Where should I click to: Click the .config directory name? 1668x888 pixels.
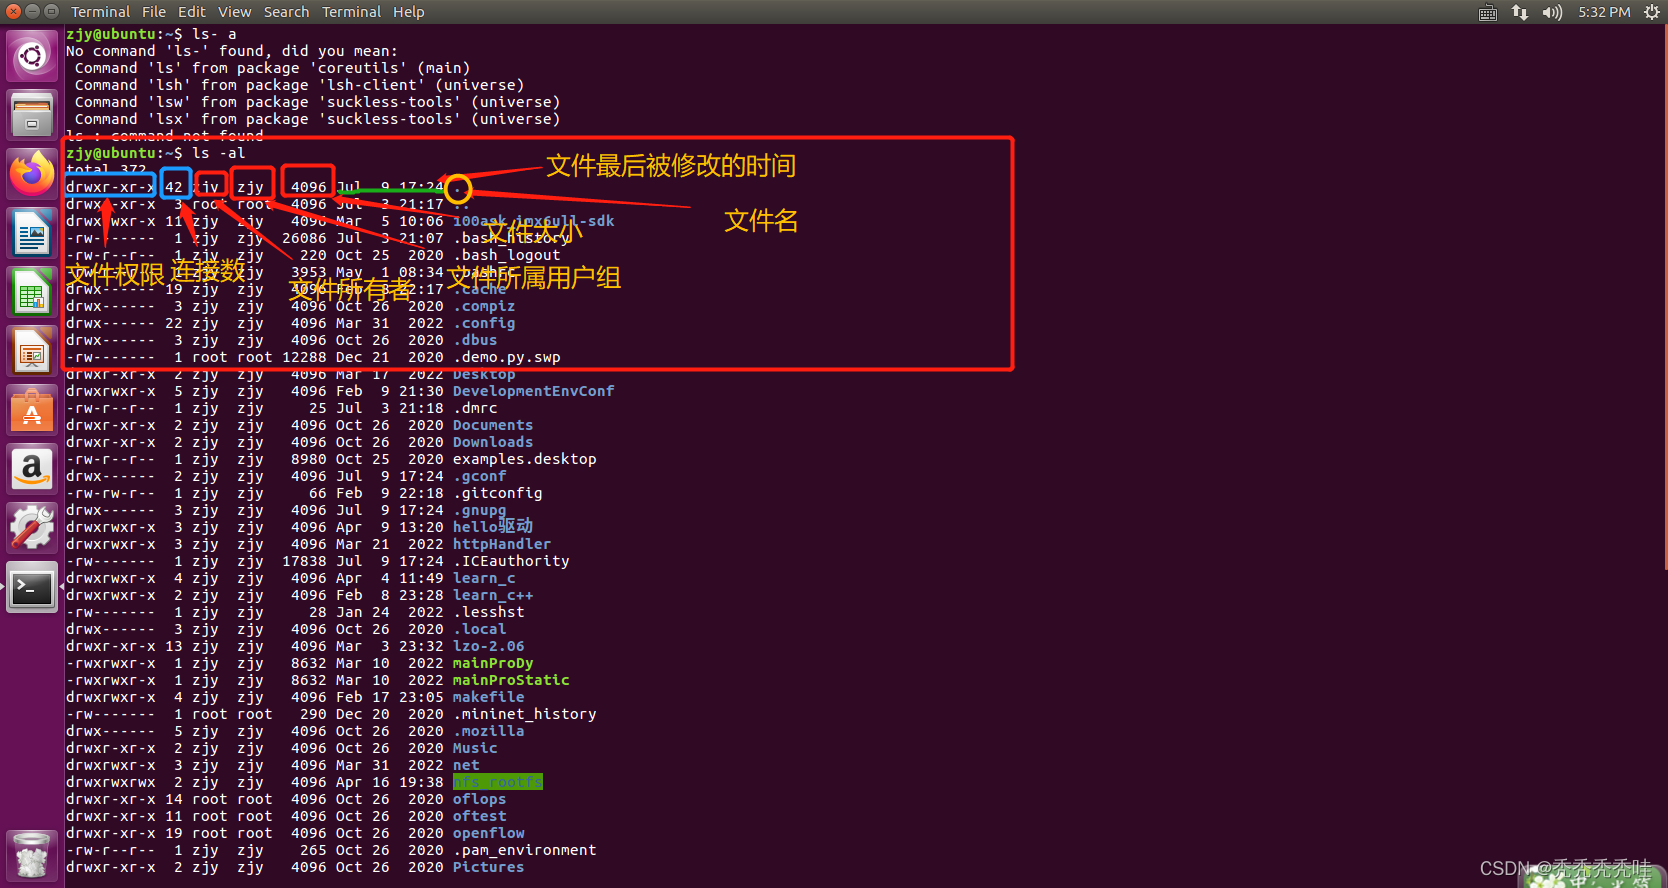click(484, 323)
